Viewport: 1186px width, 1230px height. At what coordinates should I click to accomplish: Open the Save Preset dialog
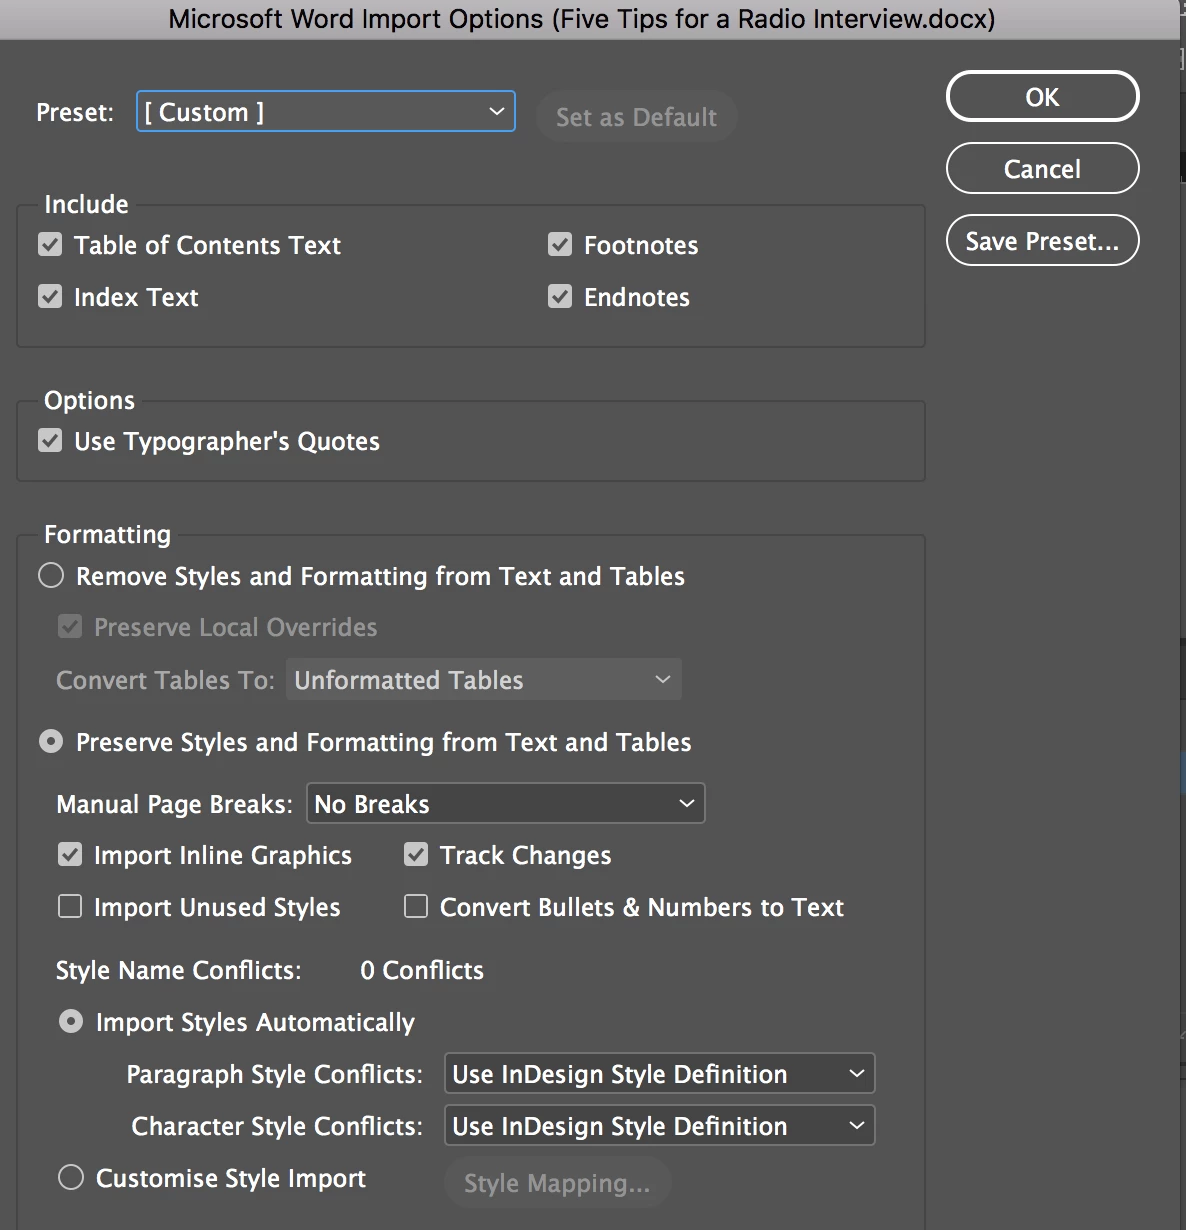click(x=1042, y=241)
